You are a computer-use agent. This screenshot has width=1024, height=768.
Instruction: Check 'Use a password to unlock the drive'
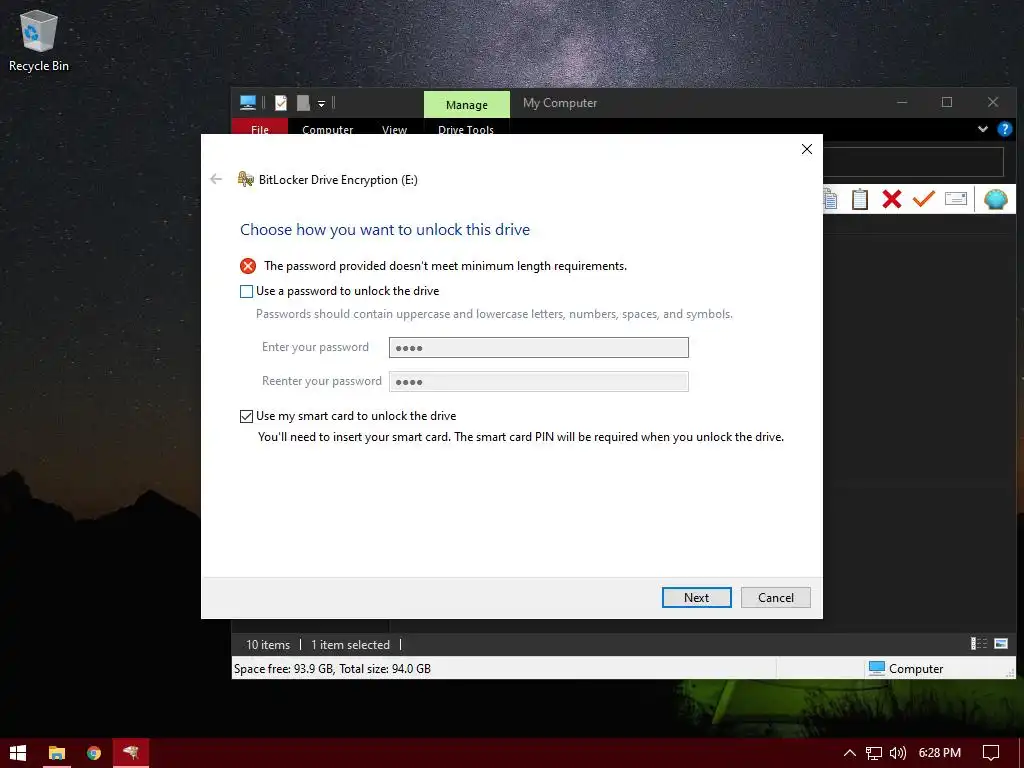point(246,291)
